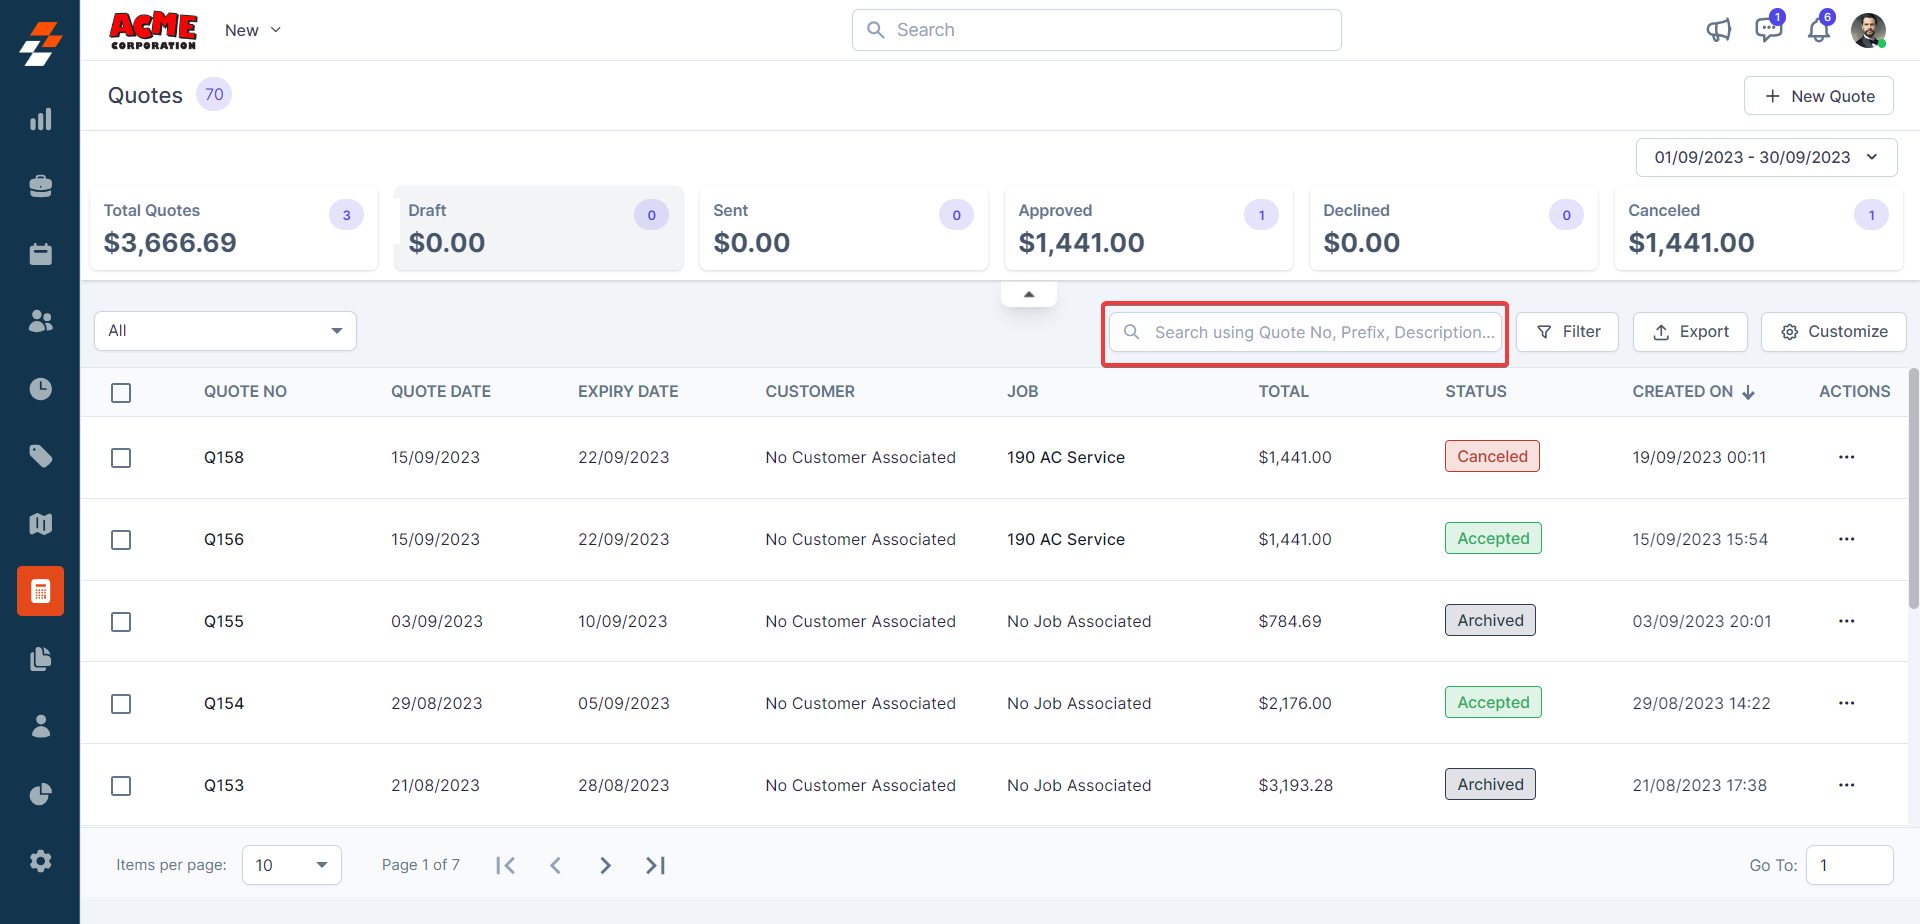Viewport: 1920px width, 924px height.
Task: Select the Approved summary card
Action: (x=1147, y=228)
